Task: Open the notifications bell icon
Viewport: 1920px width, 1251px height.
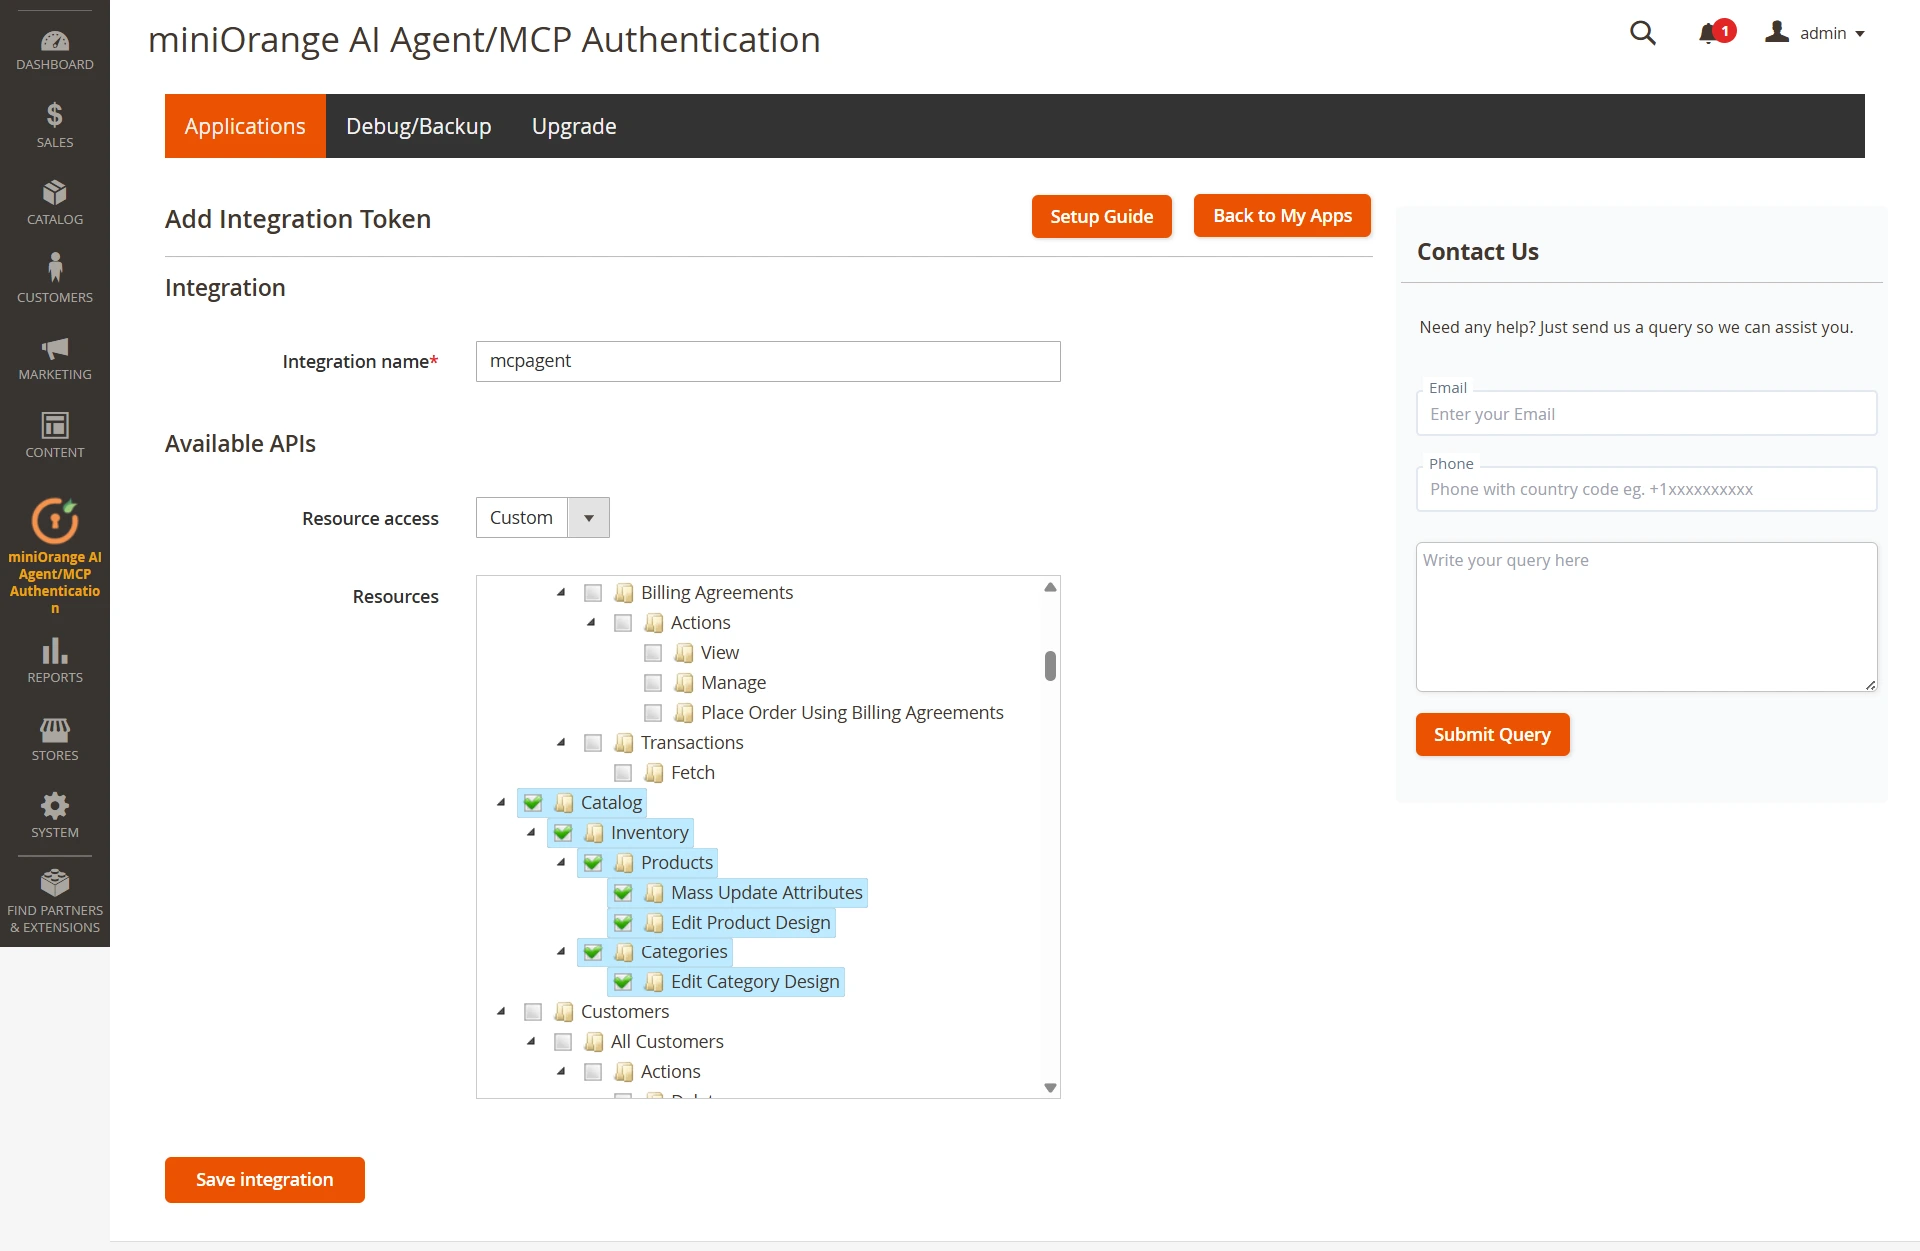Action: click(1709, 34)
